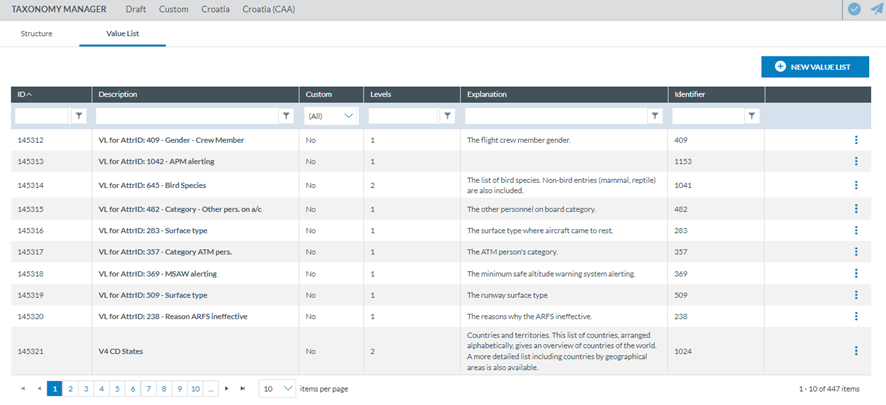Viewport: 886px width, 405px height.
Task: Switch to the Structure tab
Action: click(36, 34)
